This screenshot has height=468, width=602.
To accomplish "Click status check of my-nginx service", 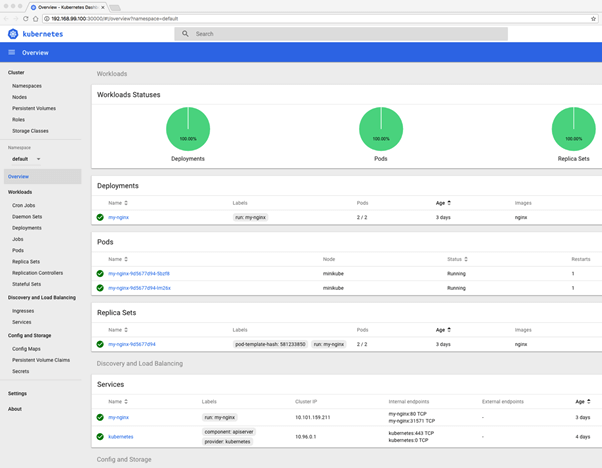I will (x=100, y=417).
